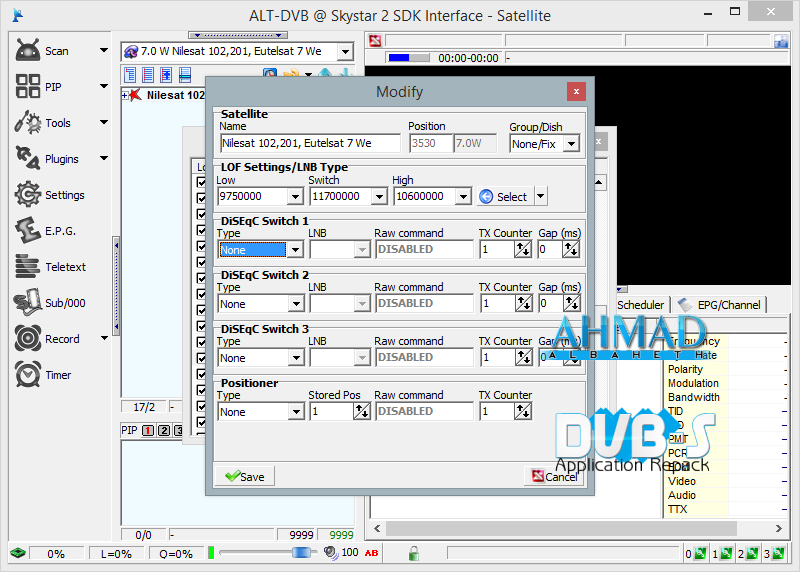Mute audio with the speaker icon

click(x=331, y=553)
